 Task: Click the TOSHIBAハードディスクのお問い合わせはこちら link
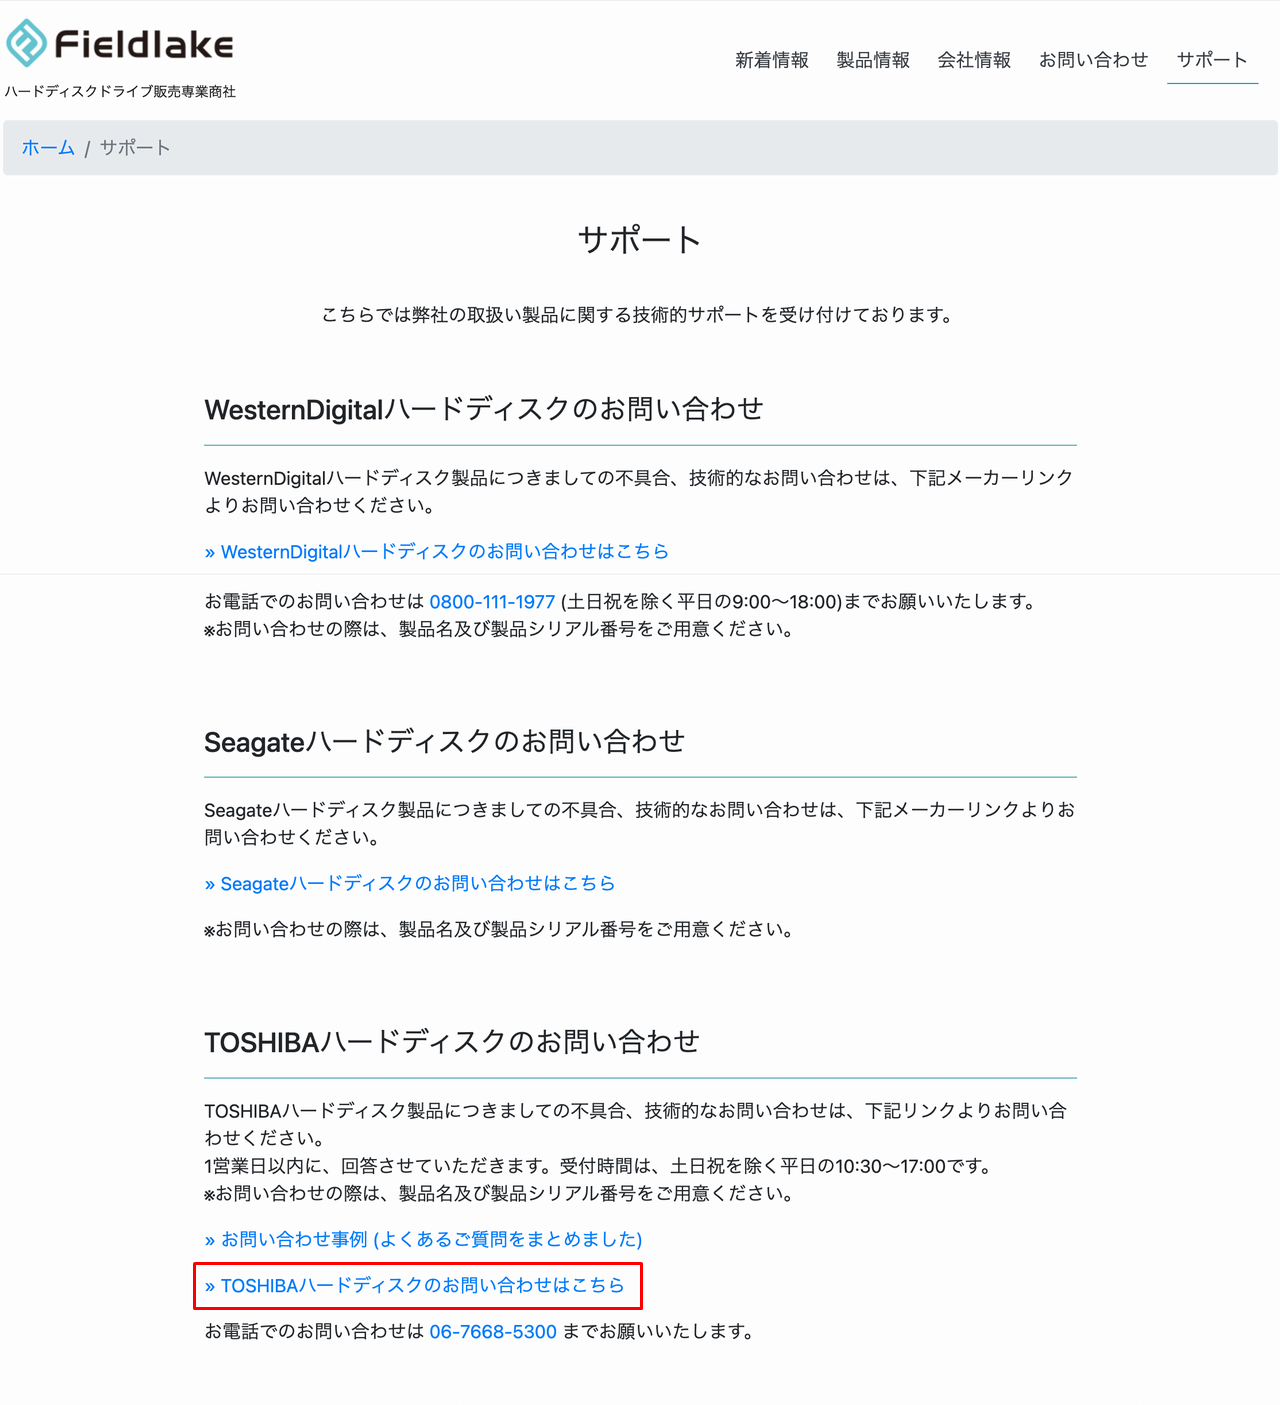(x=415, y=1286)
